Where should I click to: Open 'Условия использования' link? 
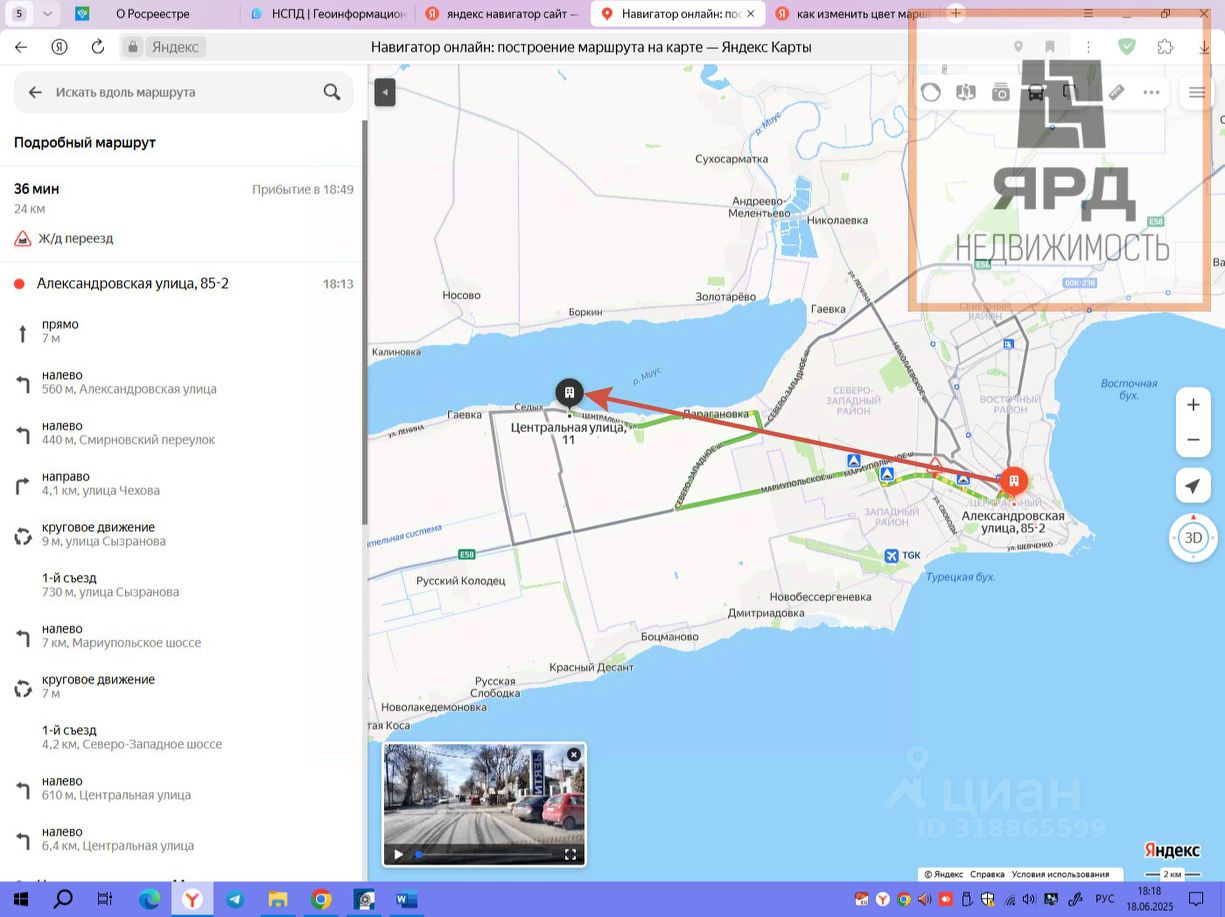(x=1060, y=874)
